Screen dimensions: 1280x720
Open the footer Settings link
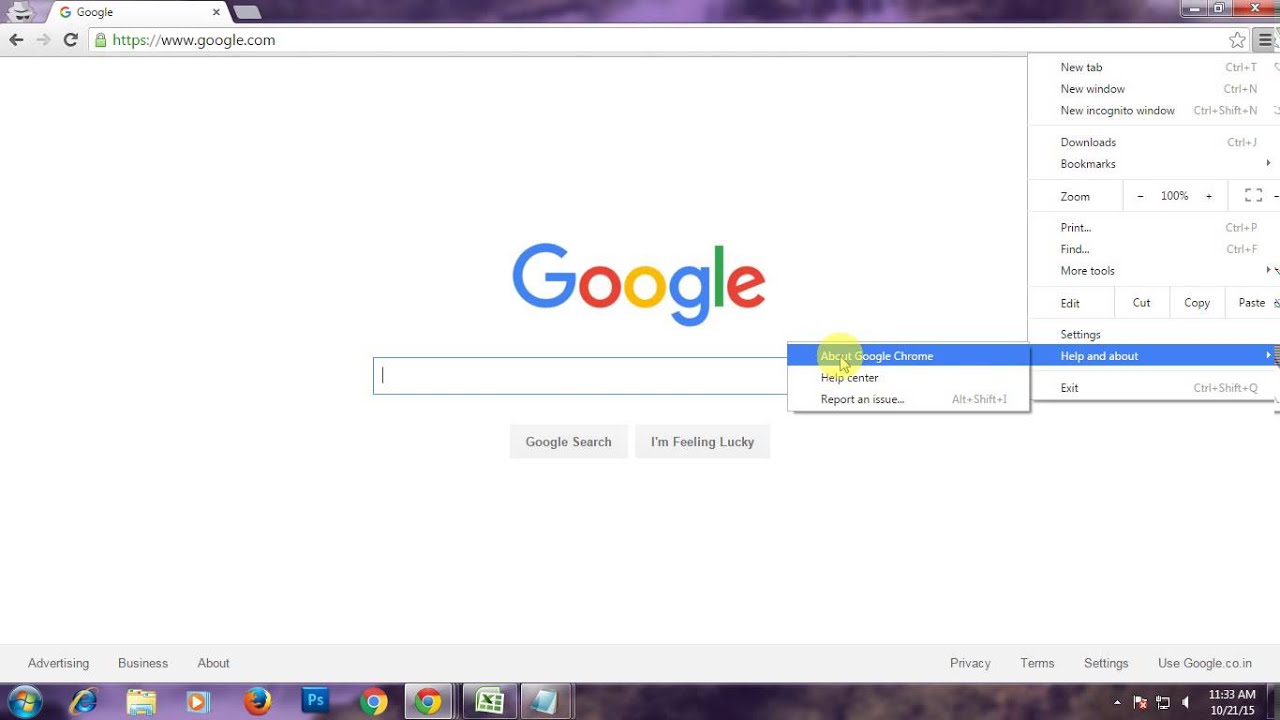[x=1106, y=663]
